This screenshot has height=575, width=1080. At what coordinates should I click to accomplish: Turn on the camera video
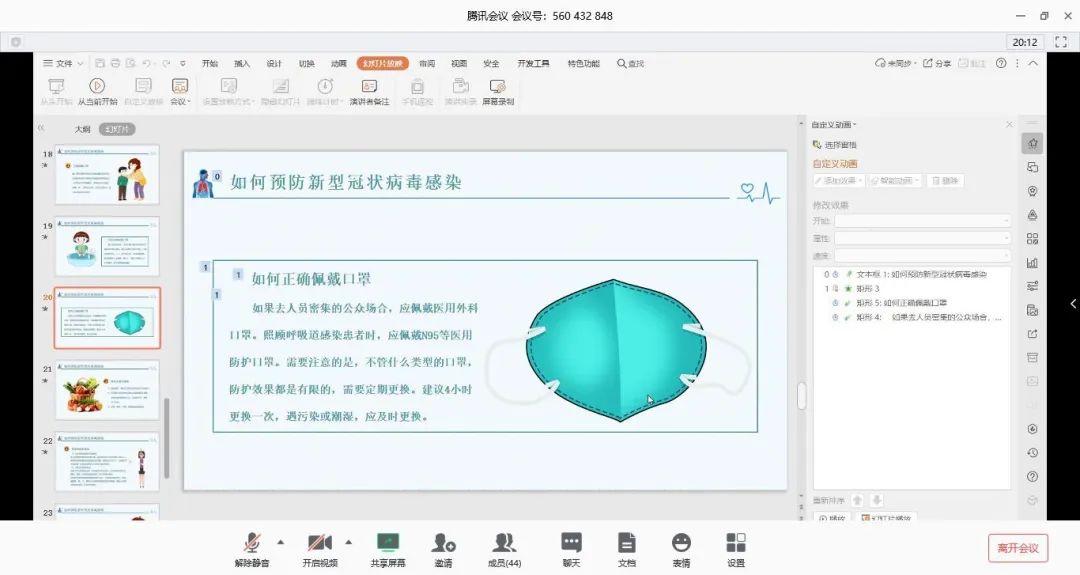click(x=320, y=544)
